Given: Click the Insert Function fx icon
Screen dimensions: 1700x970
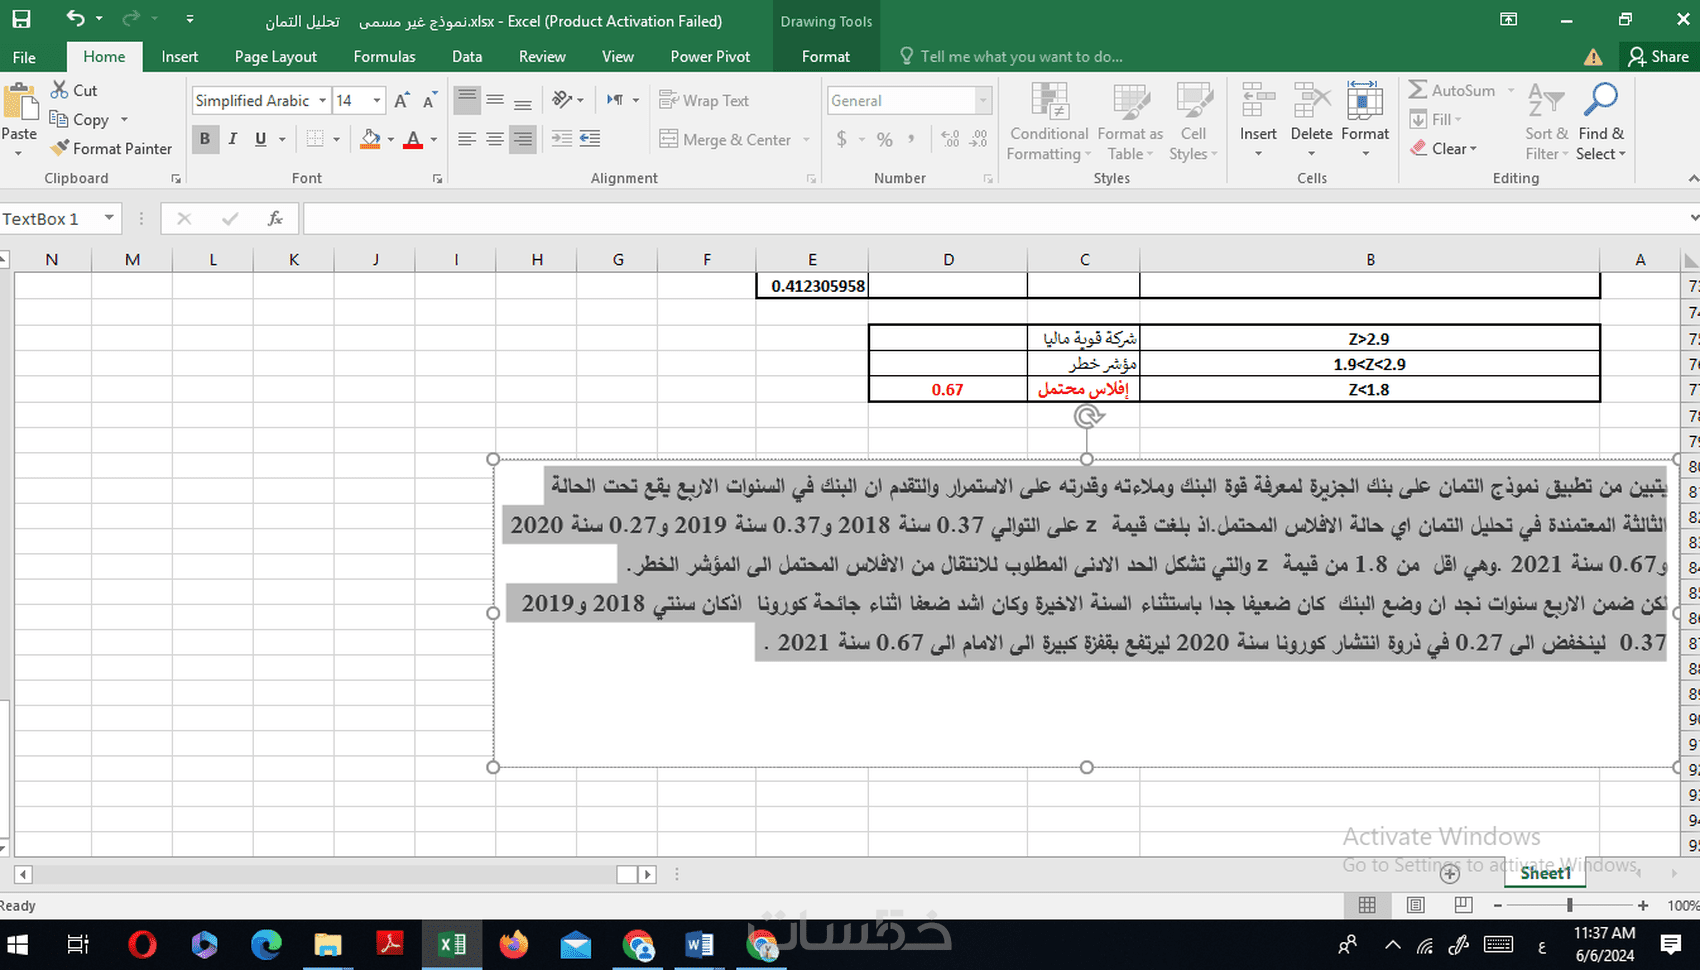Looking at the screenshot, I should pyautogui.click(x=275, y=218).
